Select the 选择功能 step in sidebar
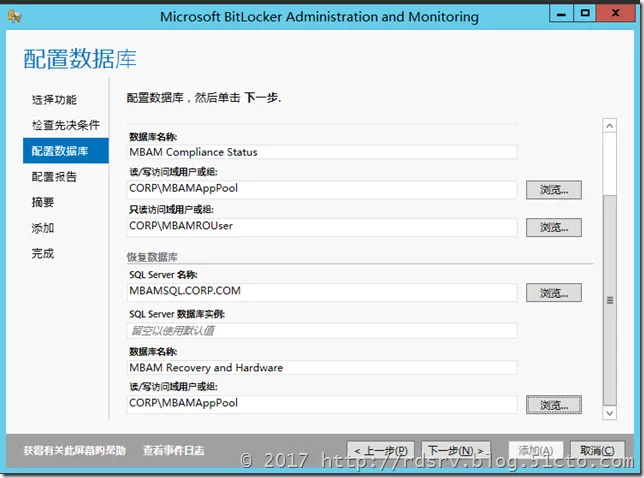The width and height of the screenshot is (644, 478). (x=54, y=100)
